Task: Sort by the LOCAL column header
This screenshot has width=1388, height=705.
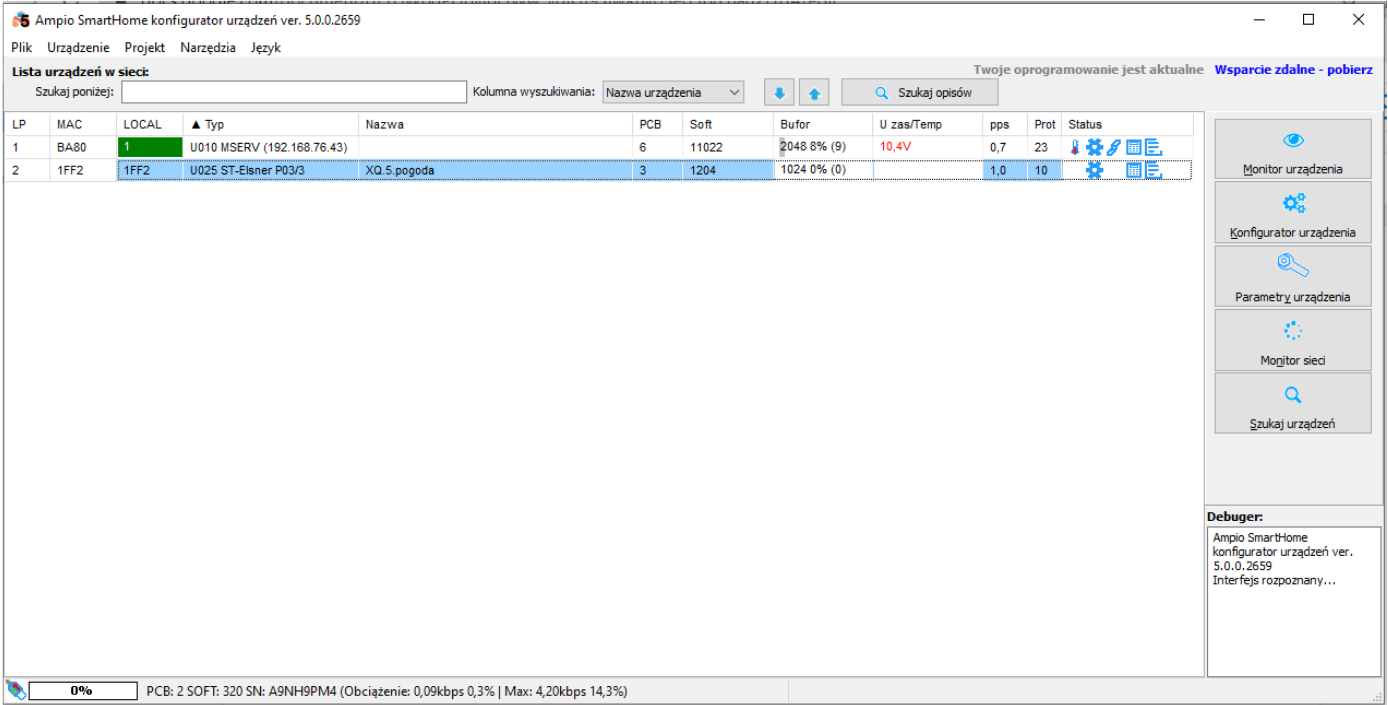Action: (150, 124)
